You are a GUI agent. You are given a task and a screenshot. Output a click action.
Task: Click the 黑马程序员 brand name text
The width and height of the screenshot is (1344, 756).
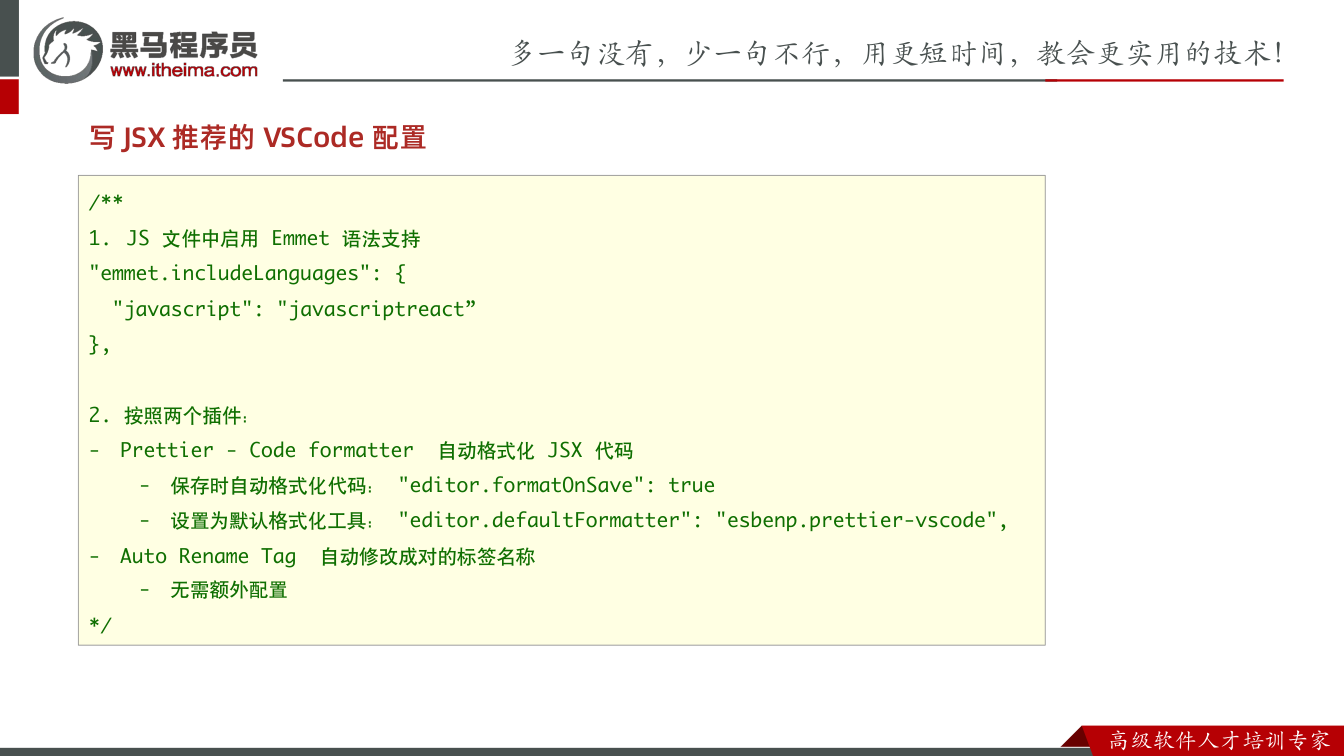184,44
